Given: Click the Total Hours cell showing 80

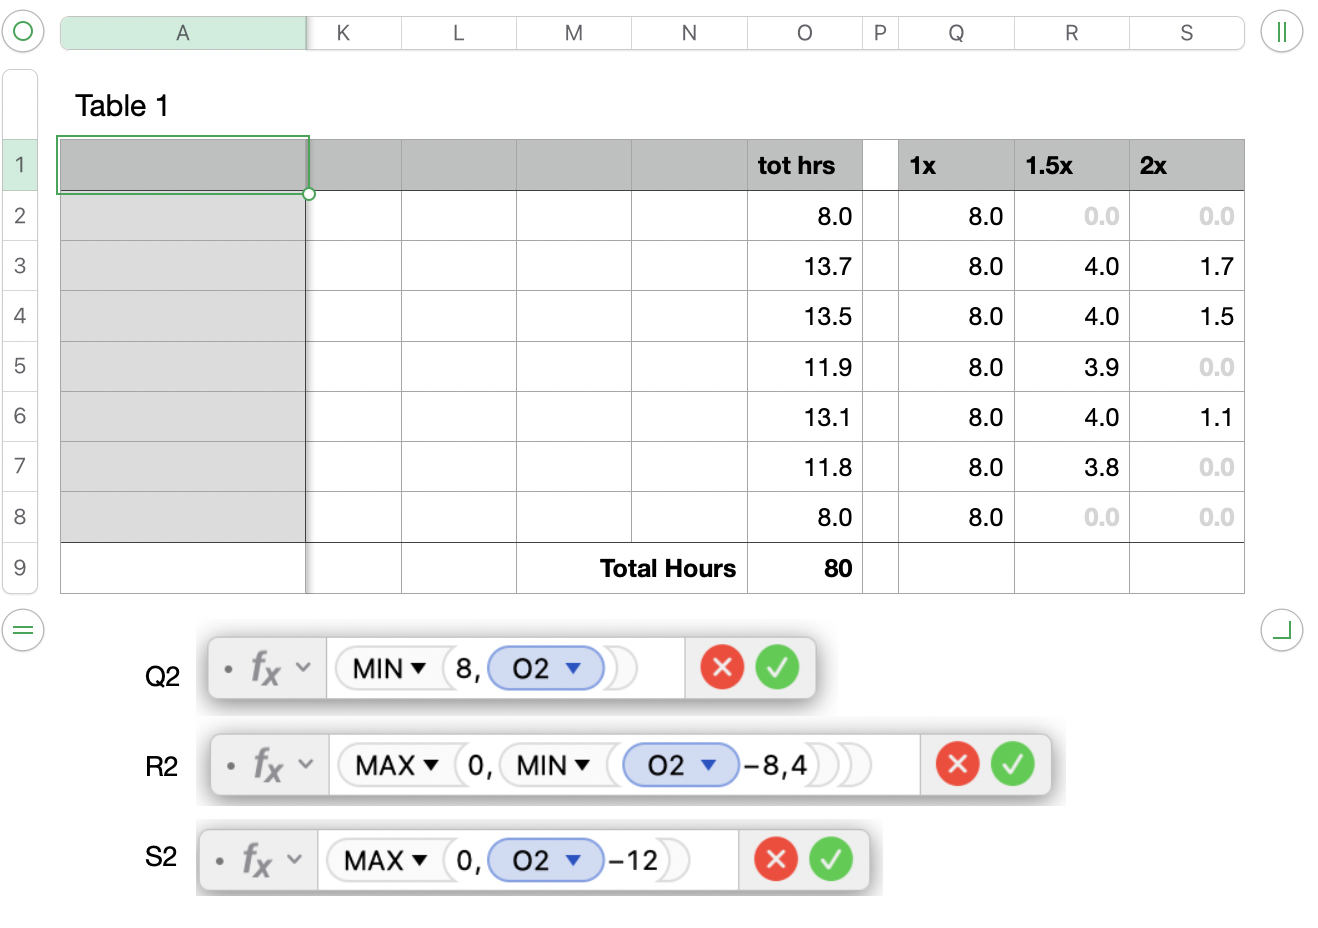Looking at the screenshot, I should click(x=805, y=568).
